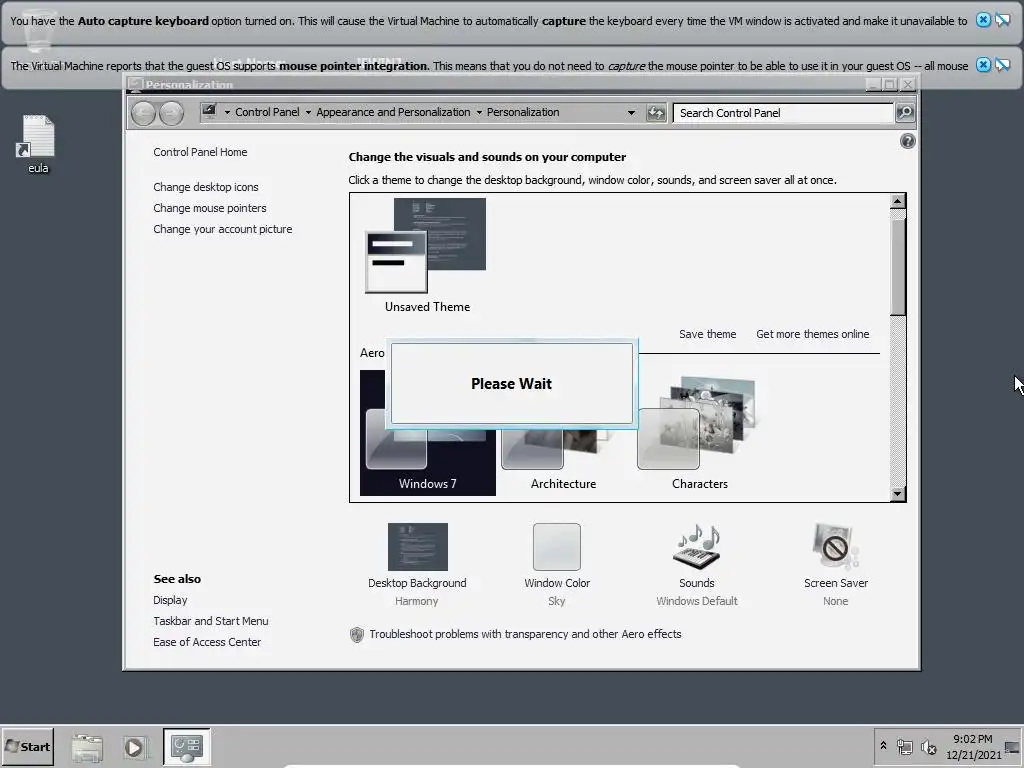Open Ease of Access Center link
This screenshot has width=1024, height=768.
[x=207, y=642]
